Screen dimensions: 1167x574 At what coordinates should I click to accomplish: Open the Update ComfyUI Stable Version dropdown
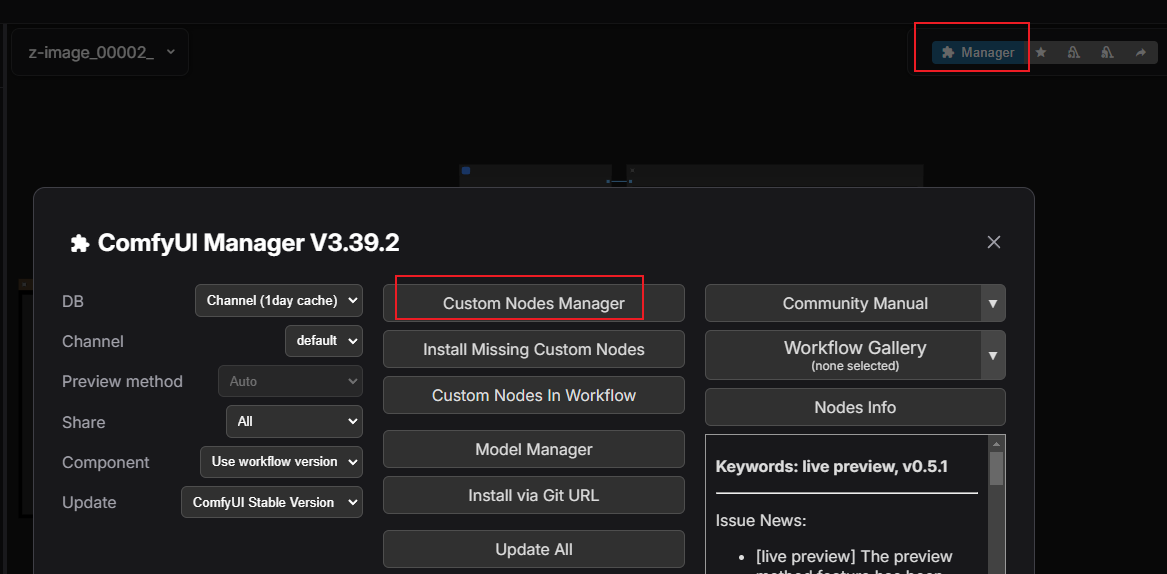pyautogui.click(x=272, y=502)
